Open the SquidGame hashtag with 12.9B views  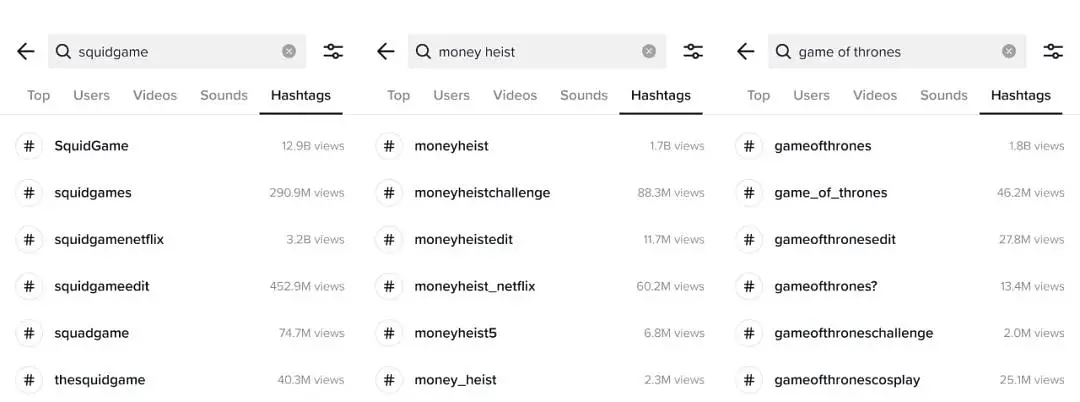point(180,146)
